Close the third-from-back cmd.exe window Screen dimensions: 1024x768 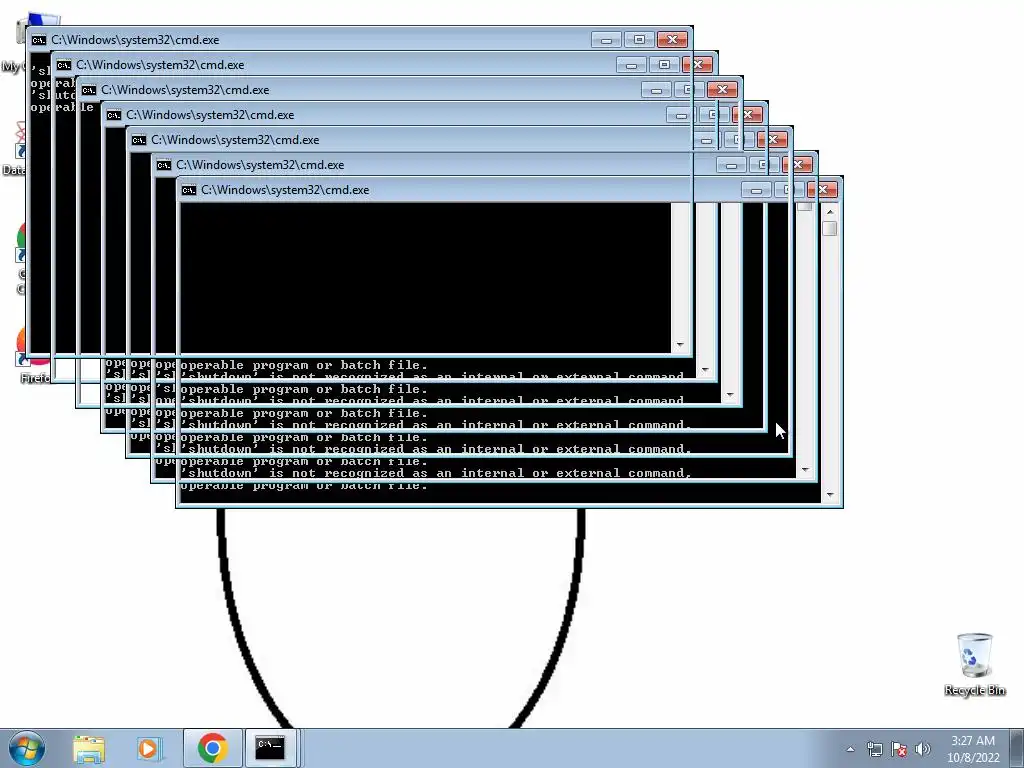tap(722, 90)
